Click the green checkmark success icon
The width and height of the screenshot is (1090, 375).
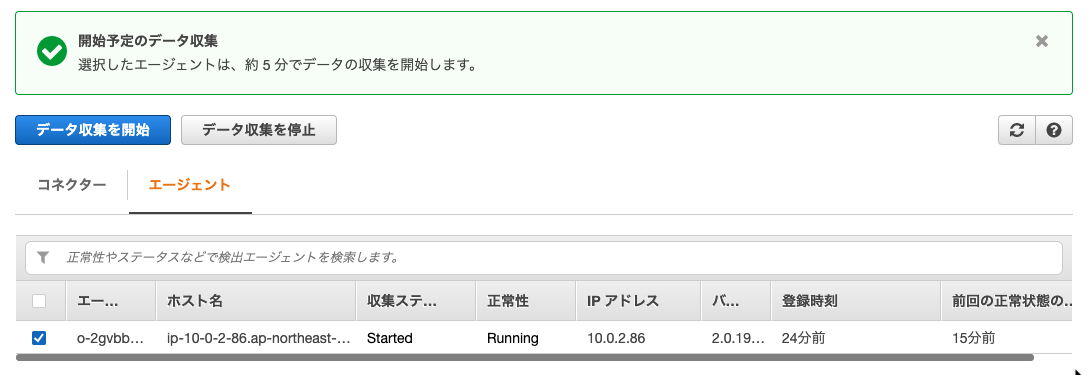(52, 52)
